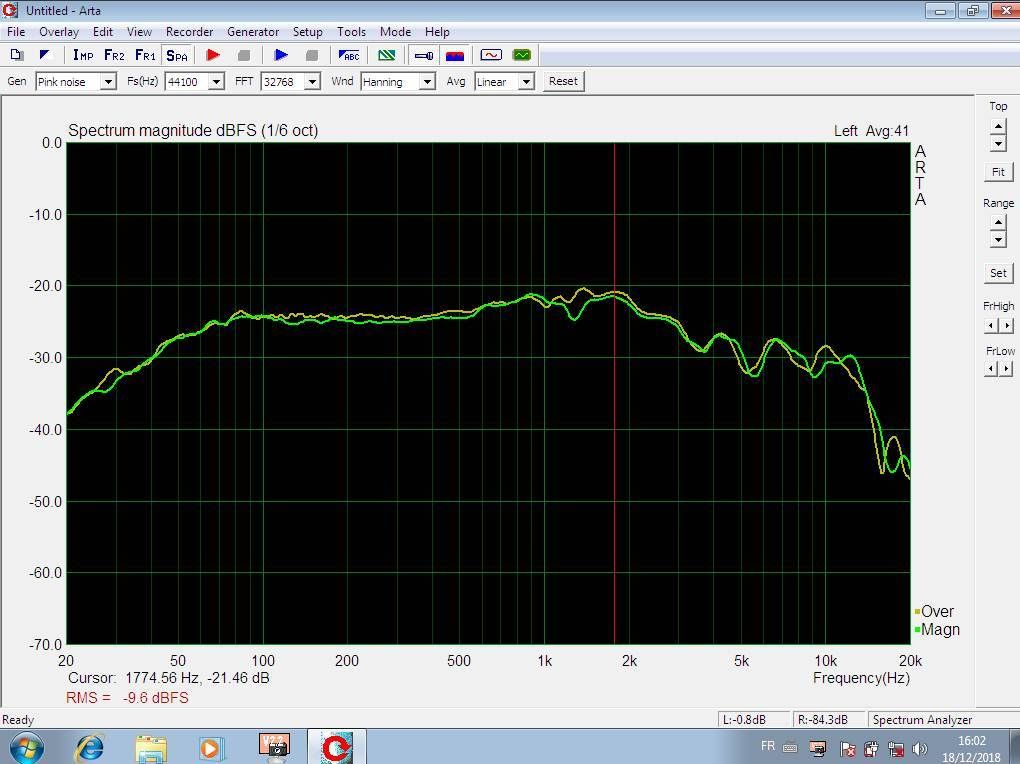Viewport: 1020px width, 764px height.
Task: Click the green waveform toolbar icon
Action: (x=521, y=55)
